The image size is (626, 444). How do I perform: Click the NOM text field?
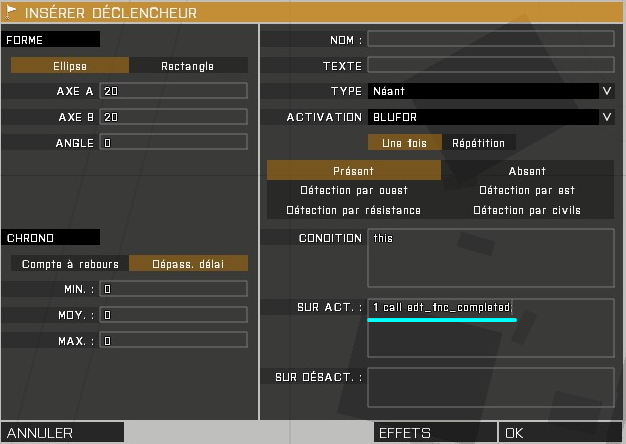(x=490, y=40)
